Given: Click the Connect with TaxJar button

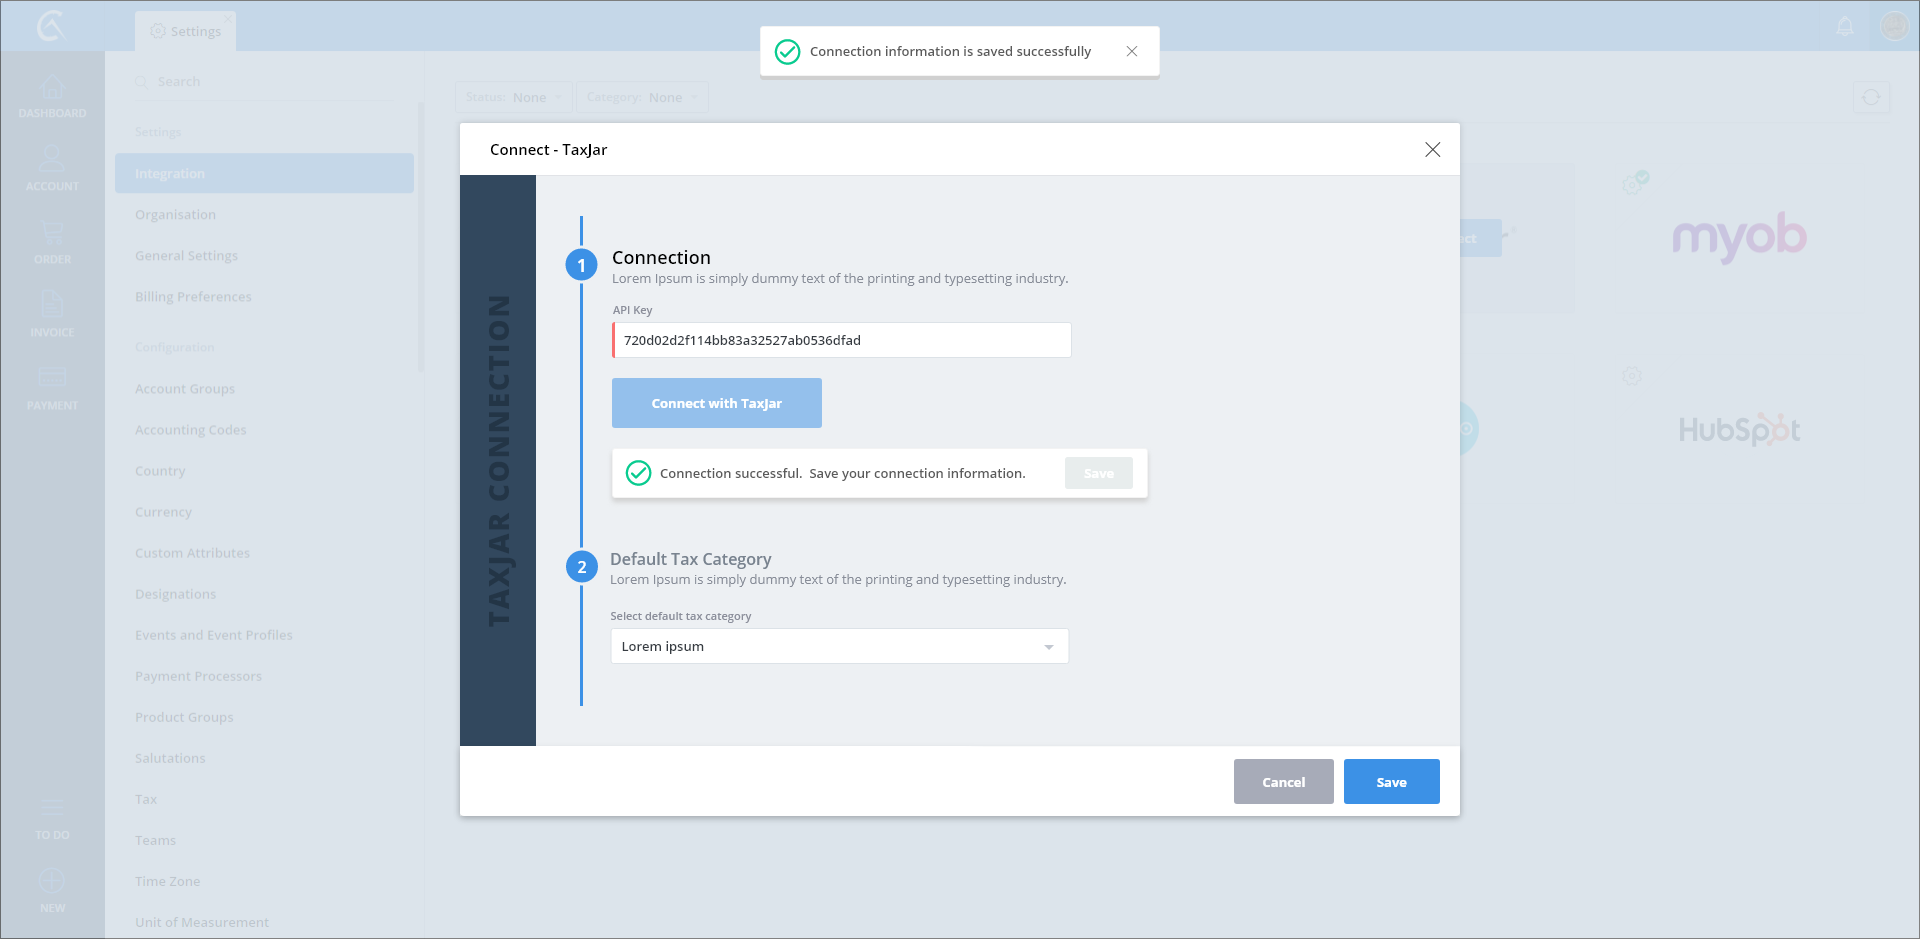Looking at the screenshot, I should pyautogui.click(x=716, y=403).
